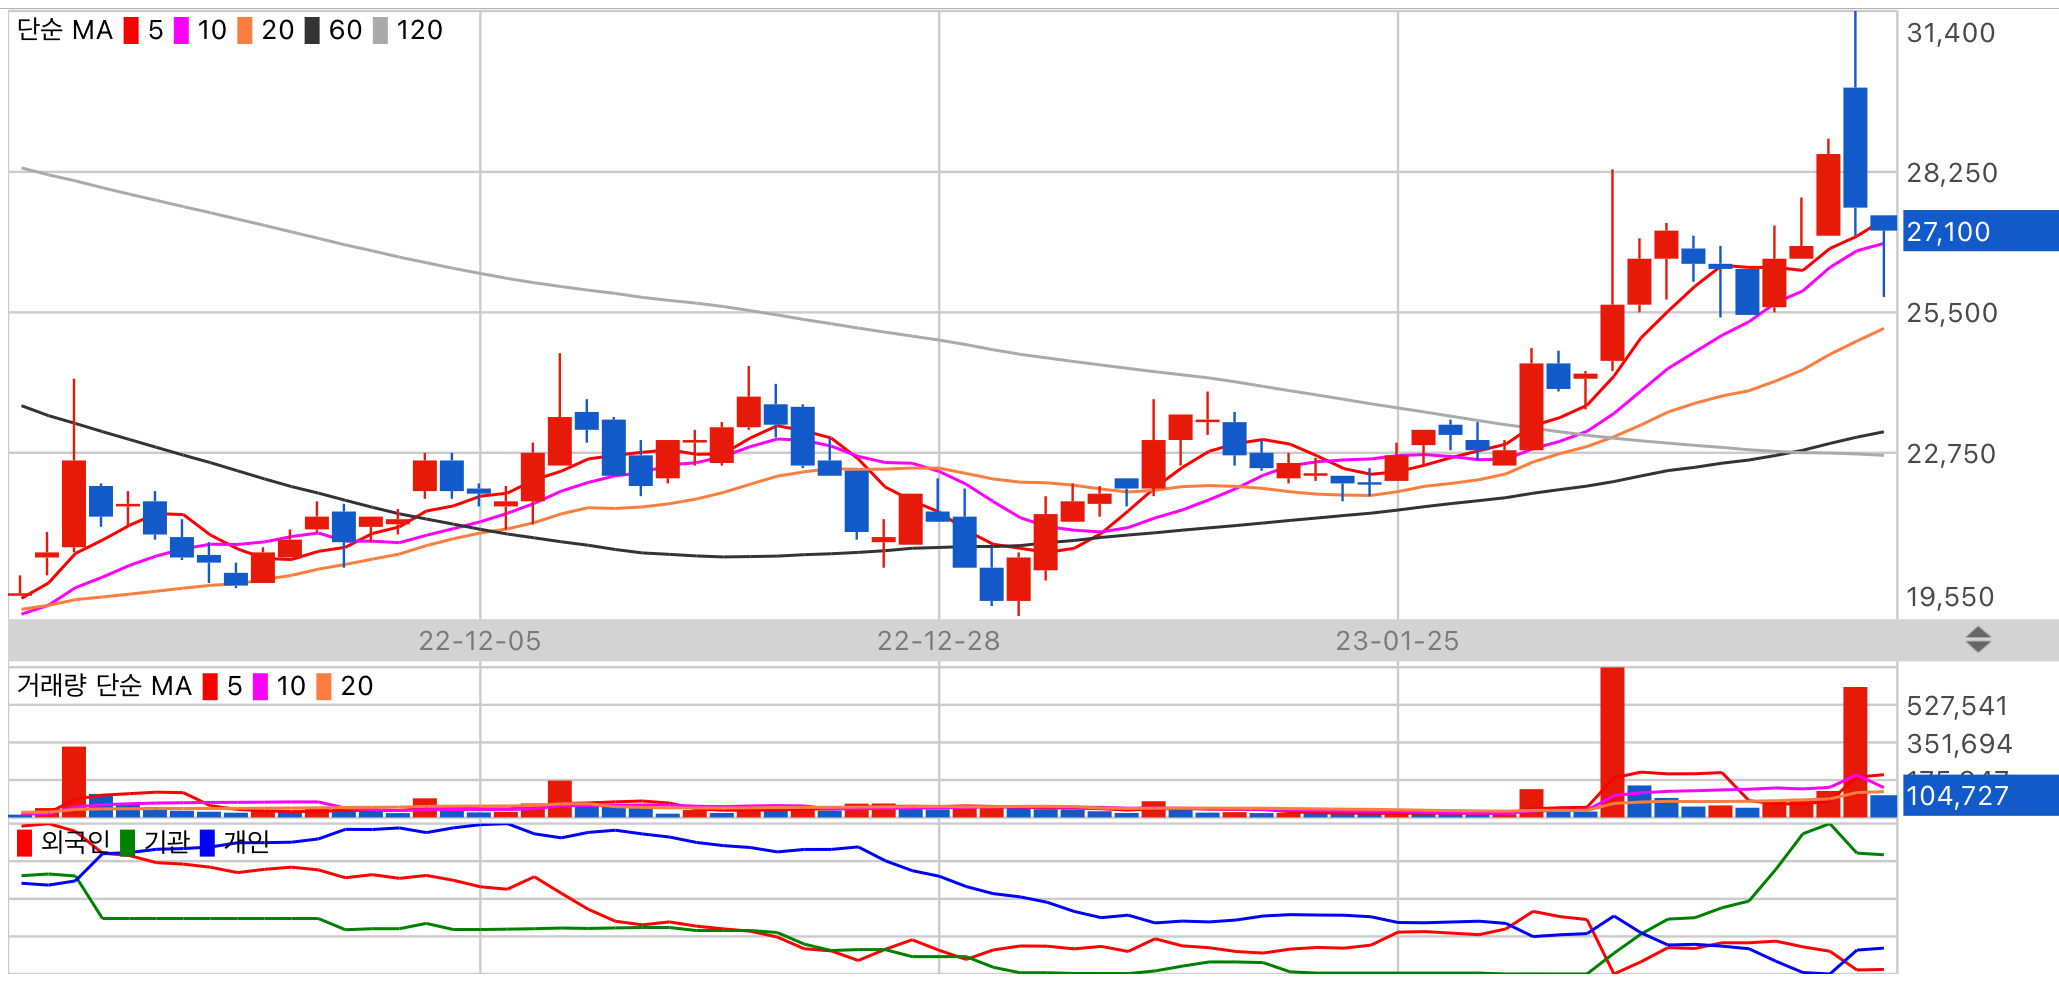The height and width of the screenshot is (993, 2059).
Task: Click the magenta 10 swatch in the volume MA legend
Action: (x=260, y=687)
